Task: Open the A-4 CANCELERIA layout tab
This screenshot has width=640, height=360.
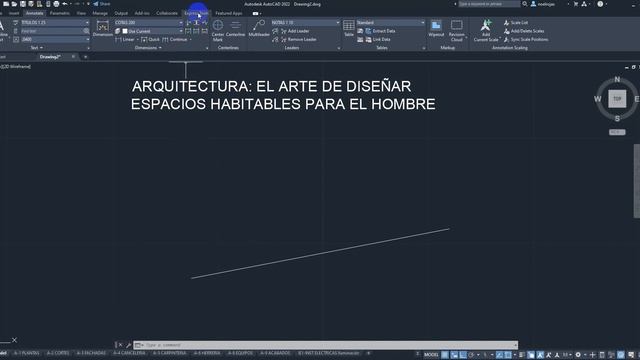Action: pyautogui.click(x=129, y=353)
